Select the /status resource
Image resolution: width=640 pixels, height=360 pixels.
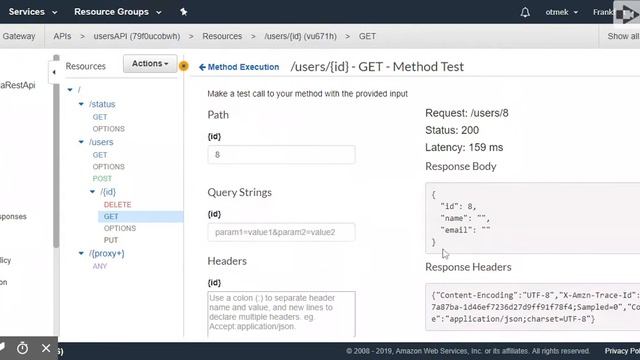coord(102,104)
